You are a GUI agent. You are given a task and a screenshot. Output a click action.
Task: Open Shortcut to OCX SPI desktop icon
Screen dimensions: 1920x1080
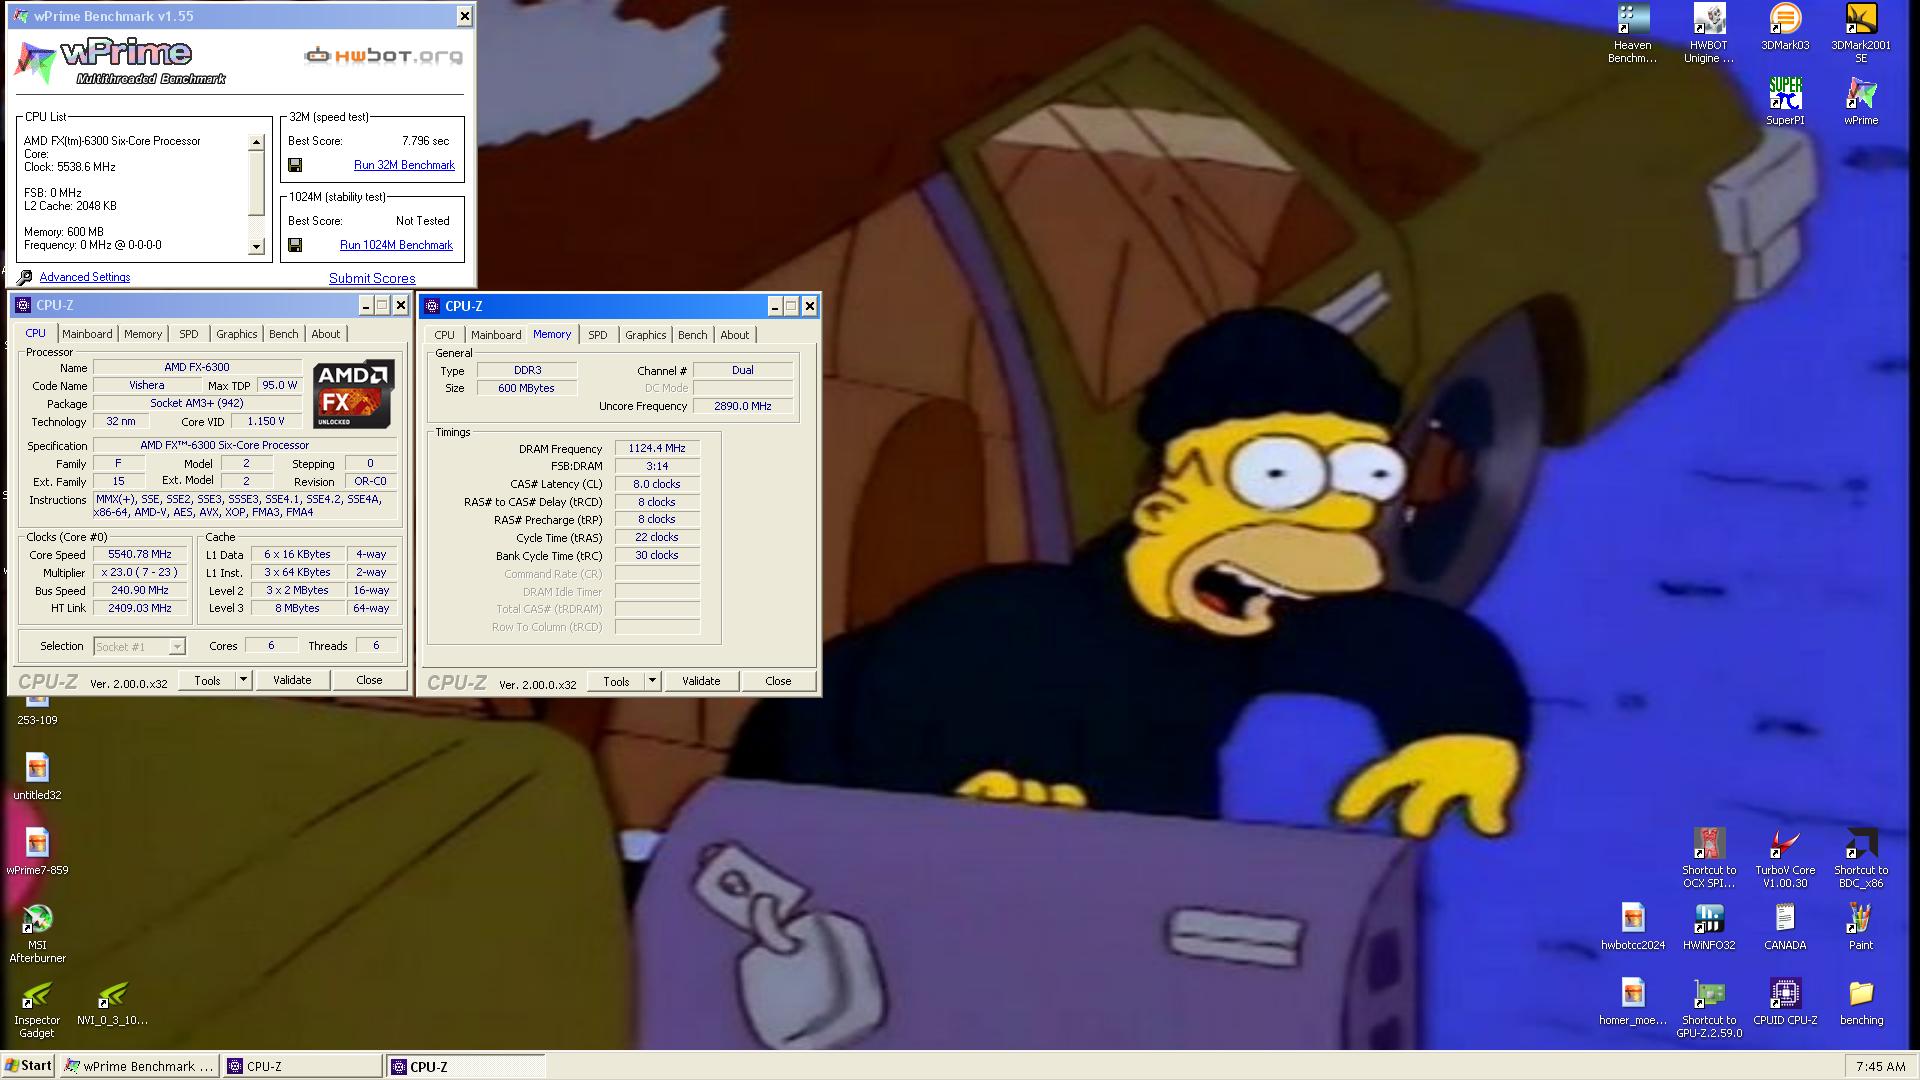(x=1708, y=858)
